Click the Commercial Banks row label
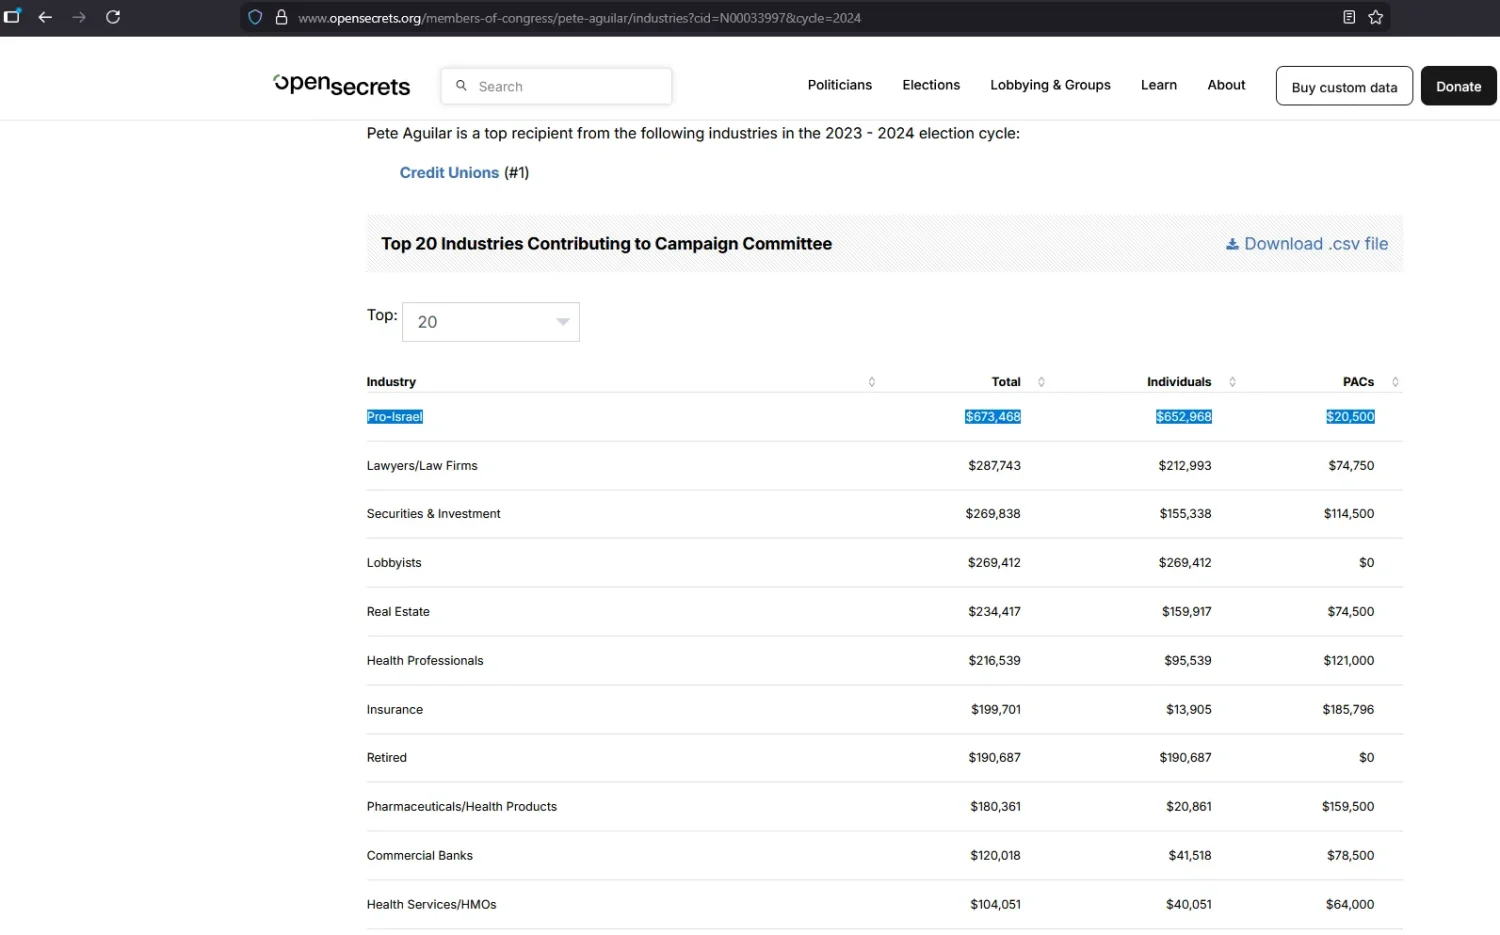 point(420,856)
